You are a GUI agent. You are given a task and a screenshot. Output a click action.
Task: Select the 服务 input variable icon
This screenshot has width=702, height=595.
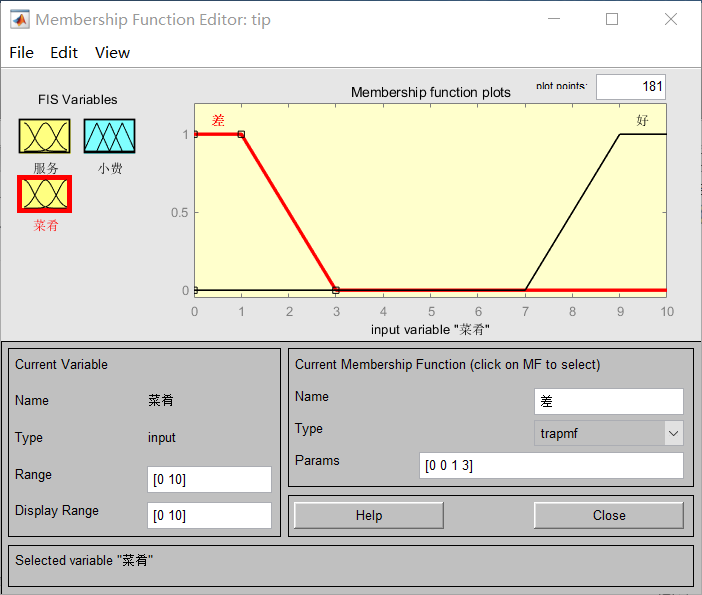[x=44, y=136]
